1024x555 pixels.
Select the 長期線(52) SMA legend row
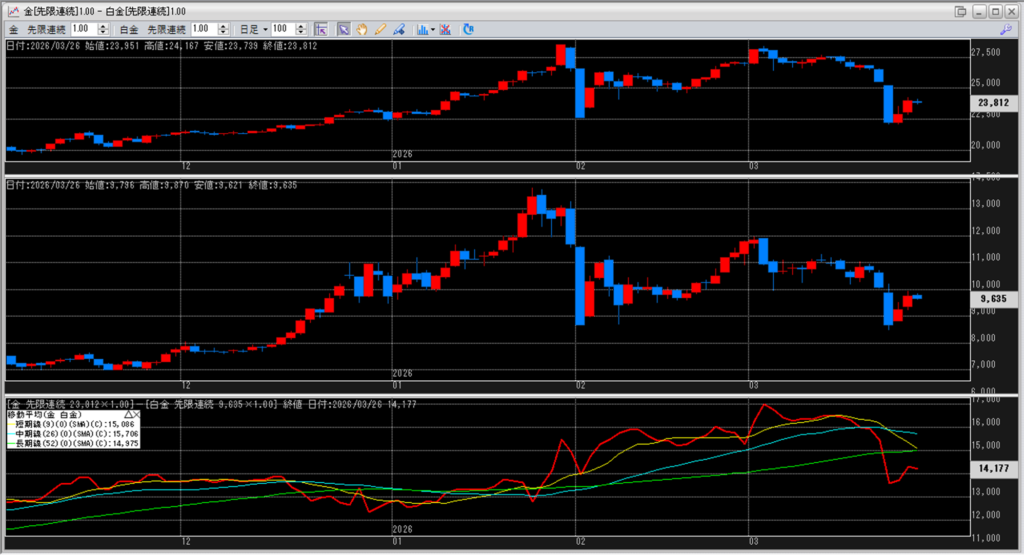click(x=73, y=443)
